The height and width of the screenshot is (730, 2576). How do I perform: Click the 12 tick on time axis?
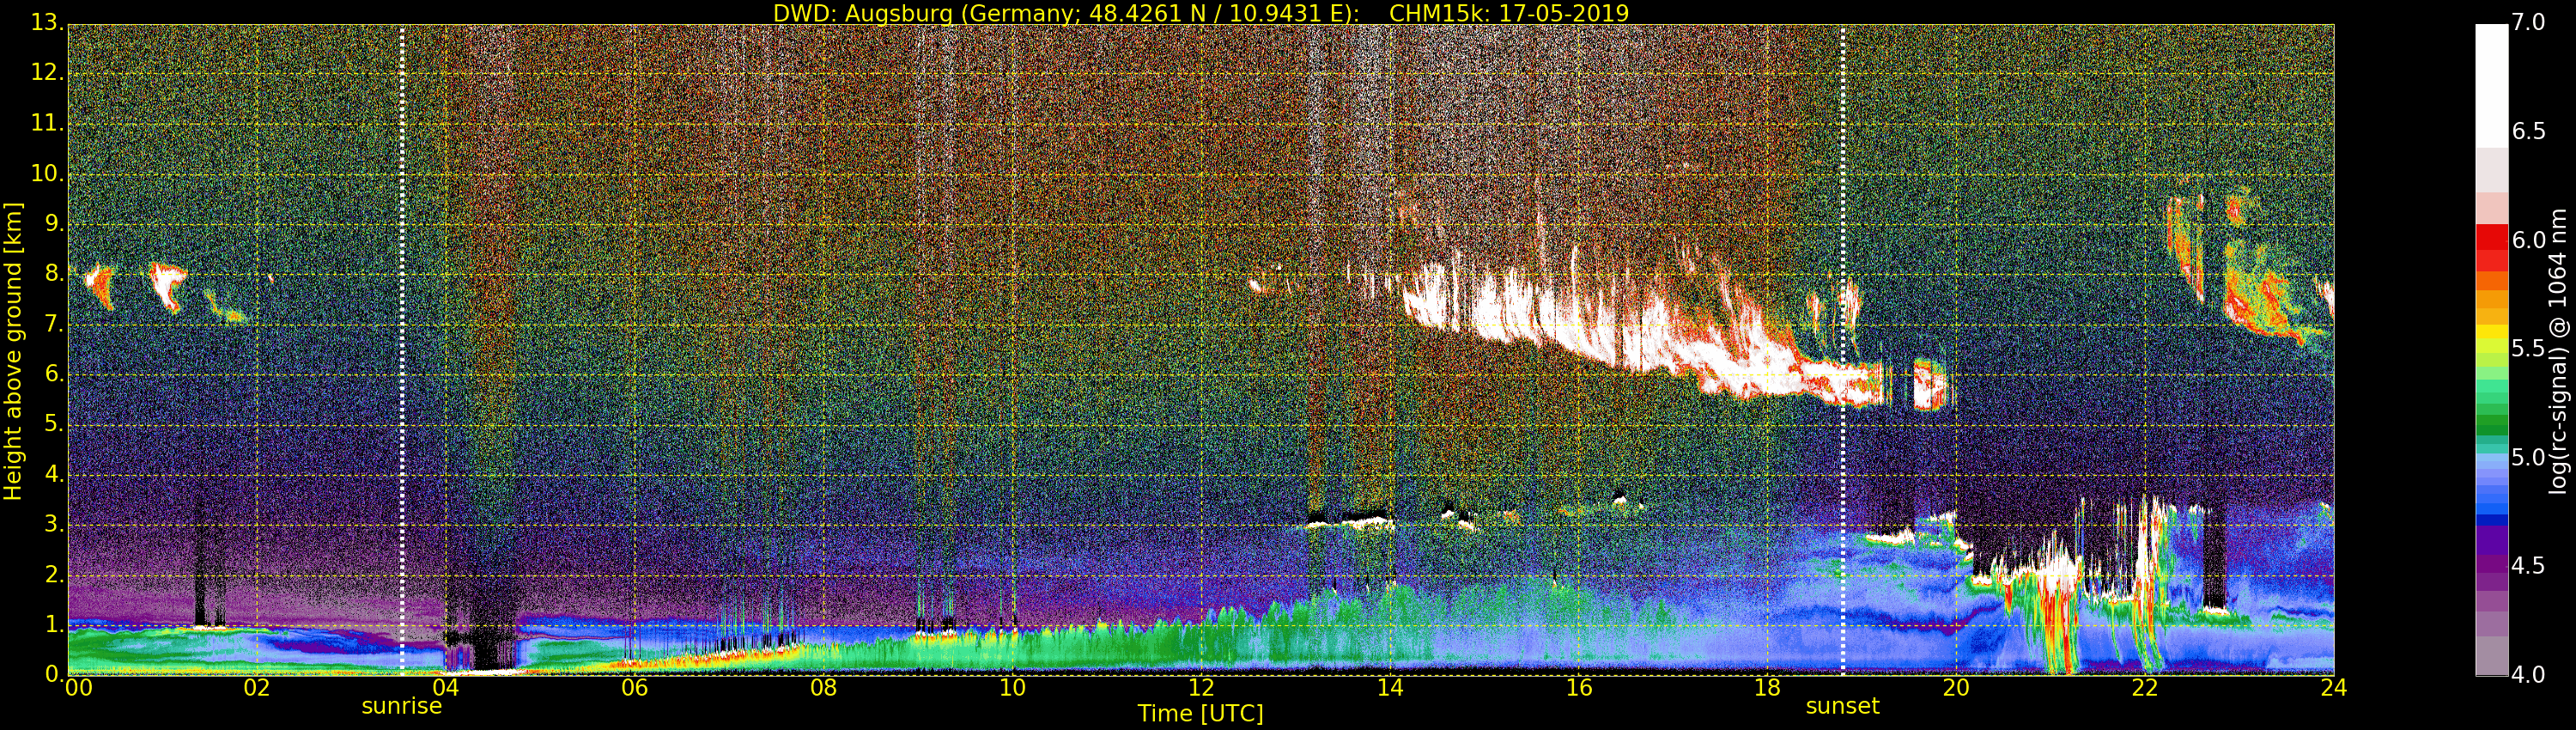coord(1201,688)
